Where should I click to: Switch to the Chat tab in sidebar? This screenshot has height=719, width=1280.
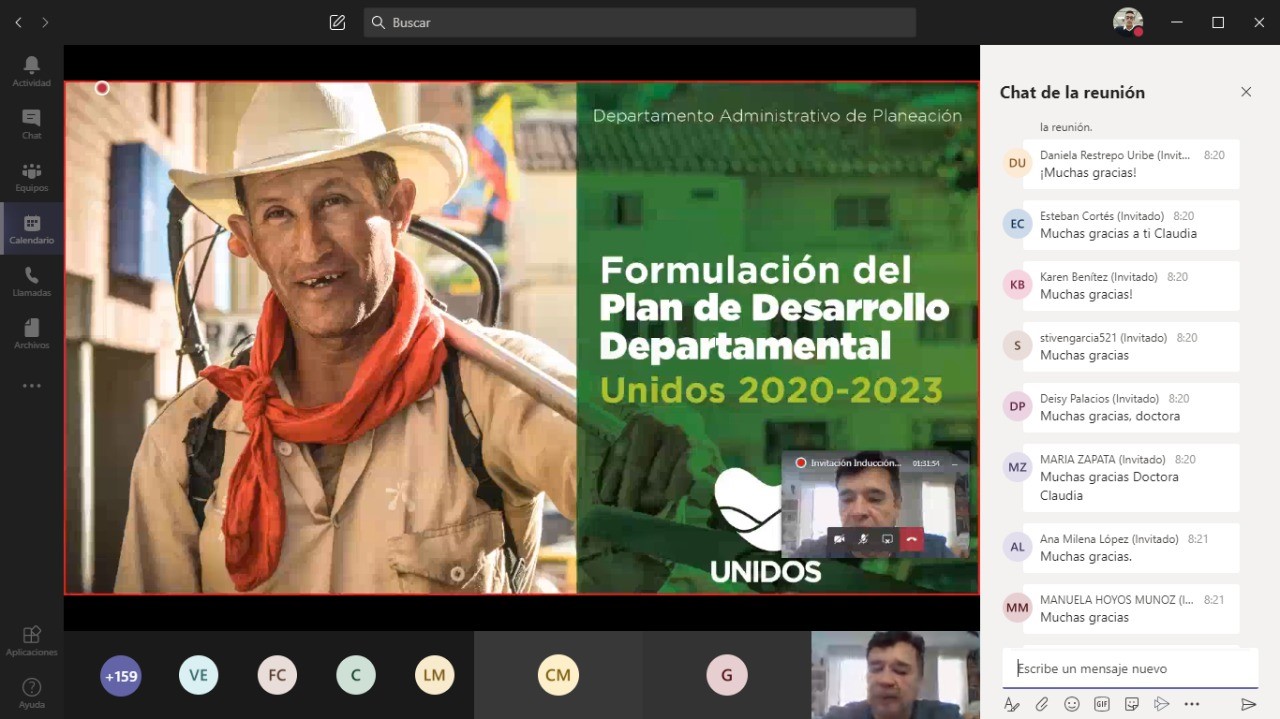[x=32, y=123]
